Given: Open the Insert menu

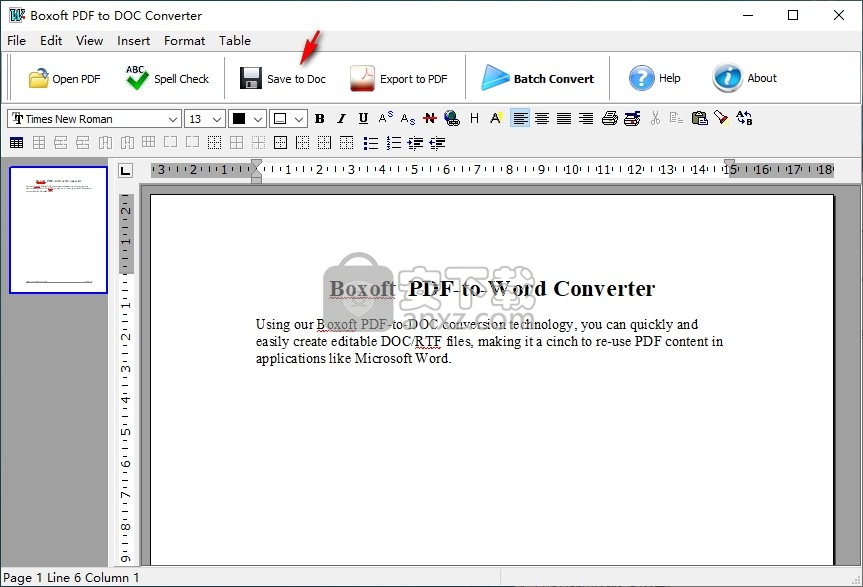Looking at the screenshot, I should coord(133,41).
